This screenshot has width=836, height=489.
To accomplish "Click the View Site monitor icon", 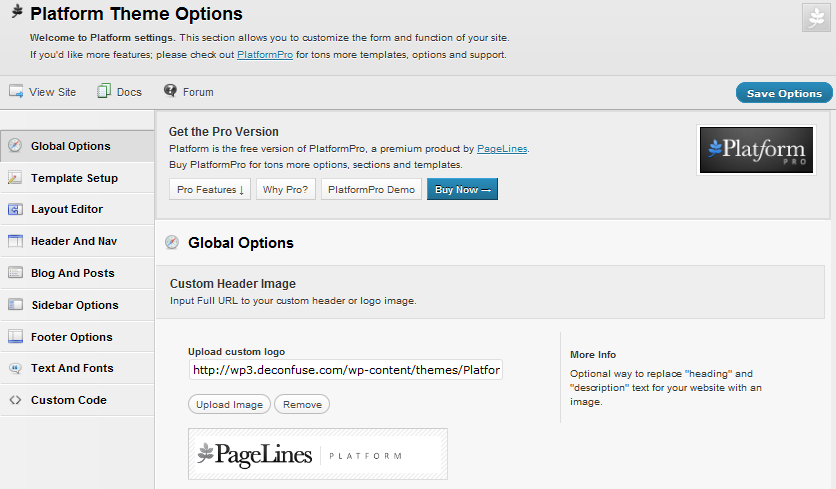I will [x=16, y=91].
